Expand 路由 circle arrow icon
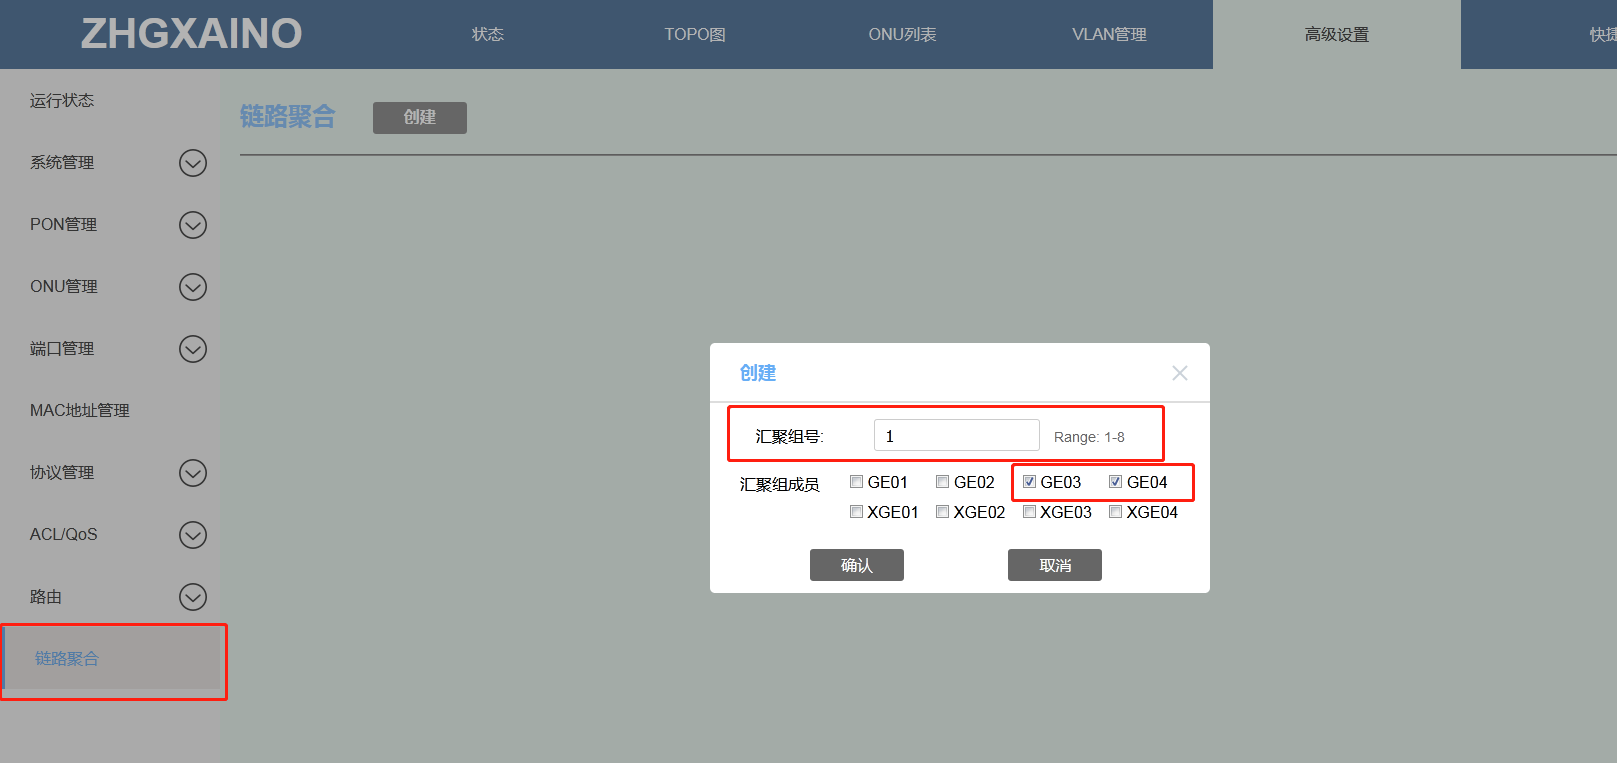 click(193, 597)
